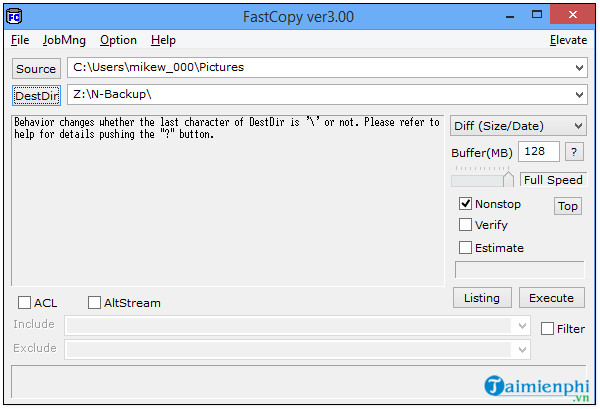This screenshot has width=600, height=409.
Task: Close the FastCopy window
Action: (x=572, y=15)
